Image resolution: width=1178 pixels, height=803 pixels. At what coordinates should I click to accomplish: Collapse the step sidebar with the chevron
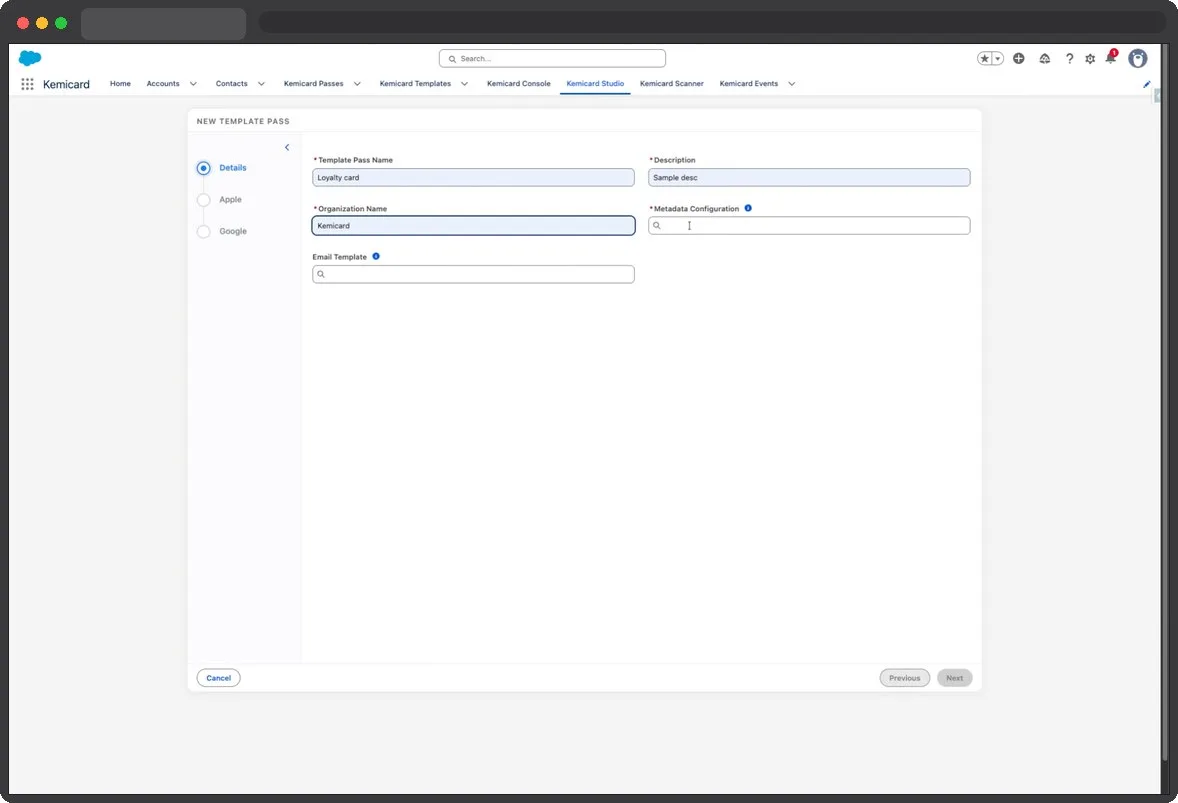(287, 147)
